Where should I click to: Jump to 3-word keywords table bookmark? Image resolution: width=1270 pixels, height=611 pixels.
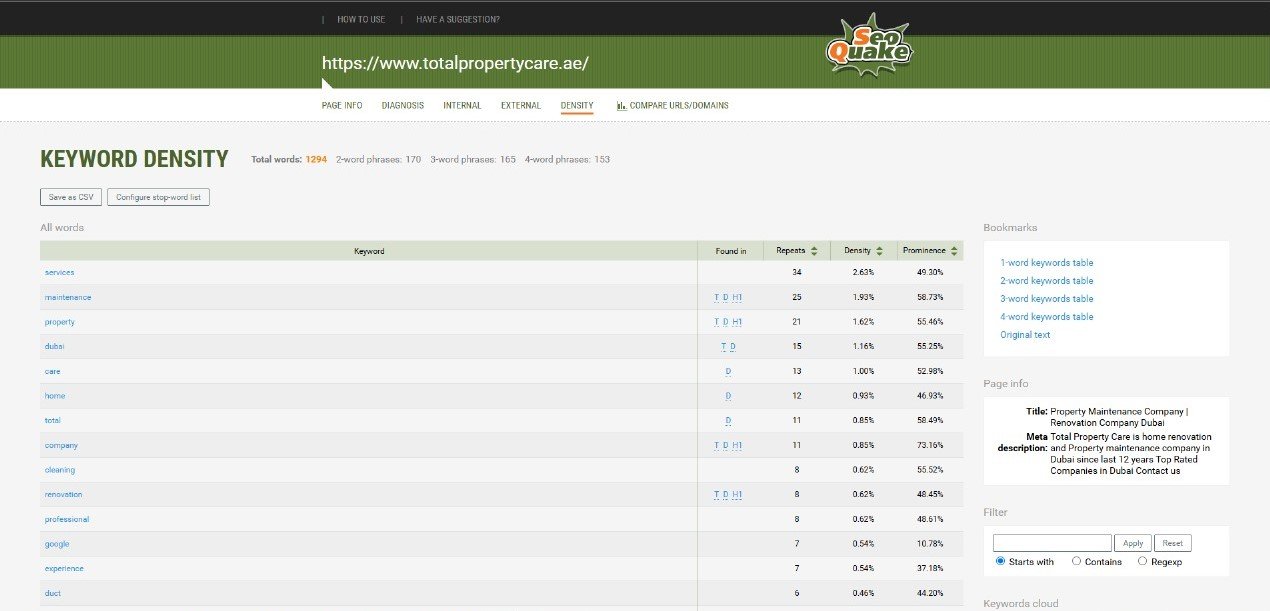[1047, 299]
